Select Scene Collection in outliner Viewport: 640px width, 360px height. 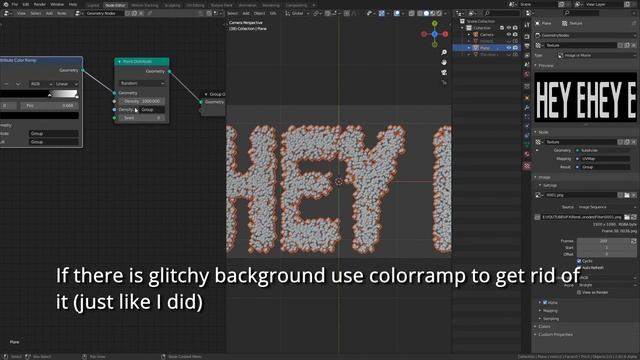(480, 21)
